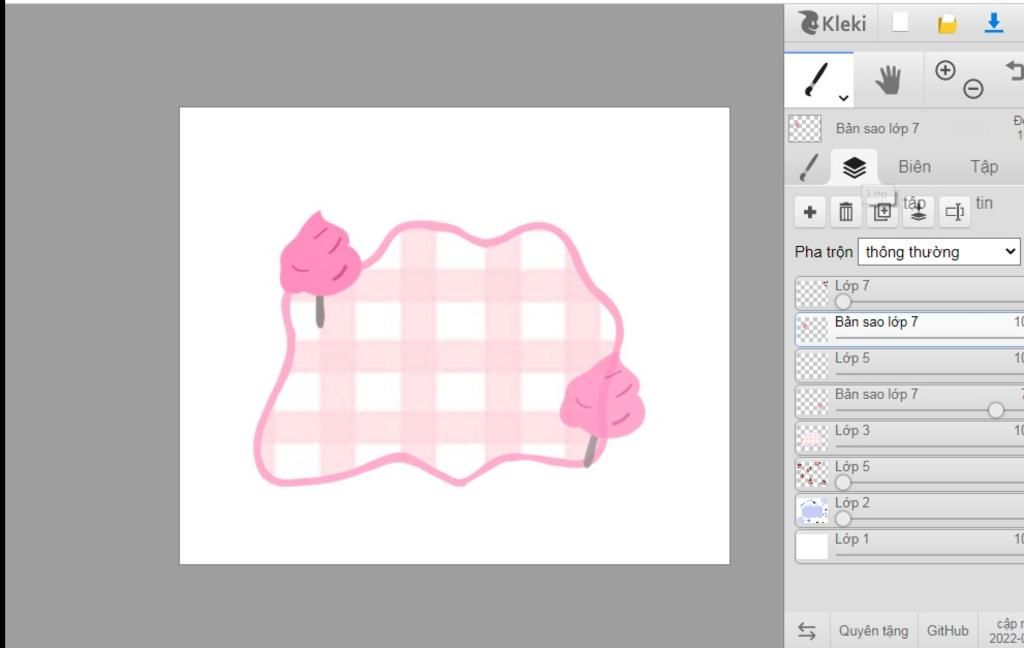Click the zoom out magnifier

(x=973, y=90)
